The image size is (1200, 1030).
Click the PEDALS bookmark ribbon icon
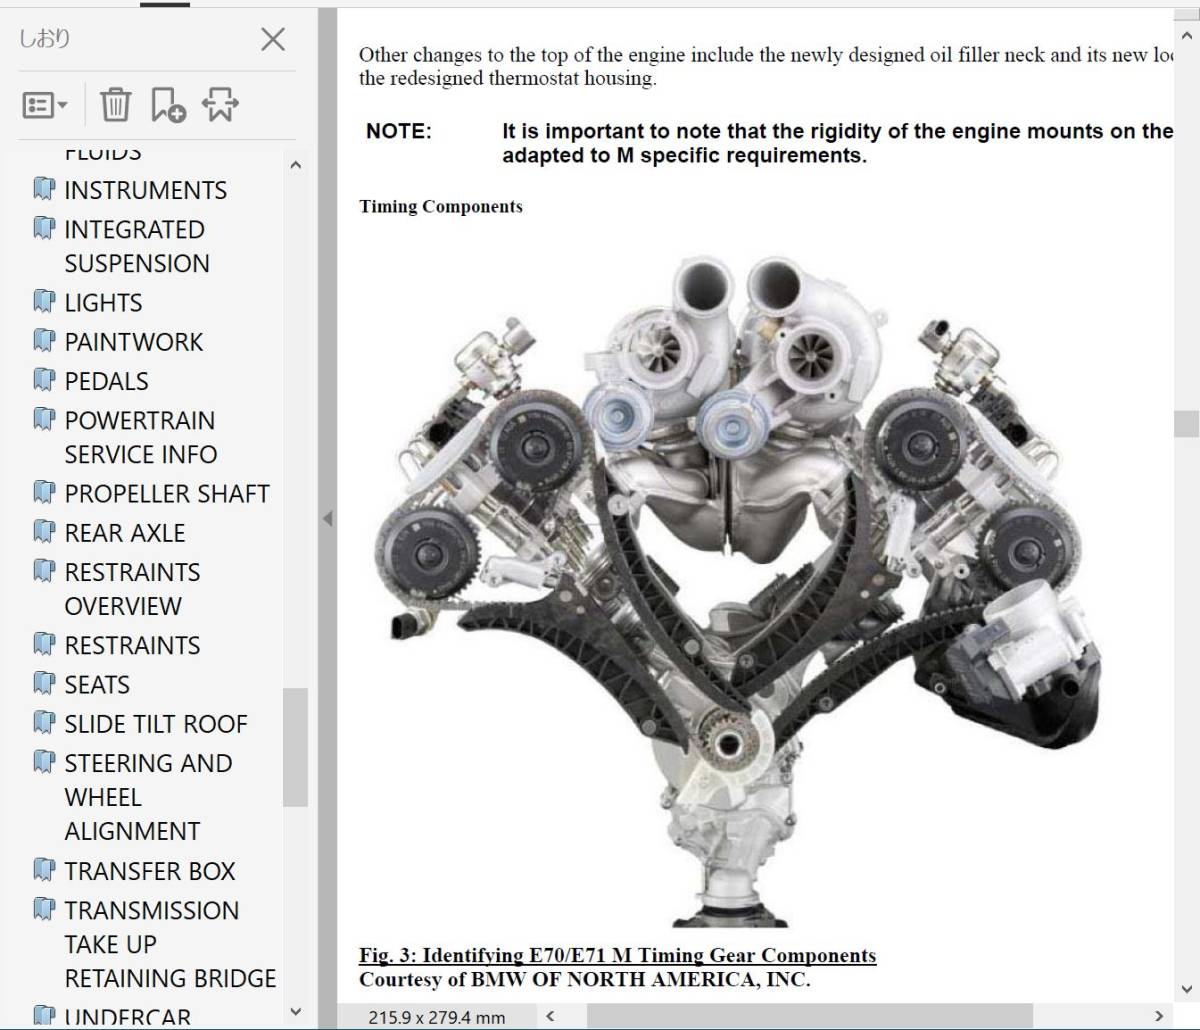[x=44, y=380]
